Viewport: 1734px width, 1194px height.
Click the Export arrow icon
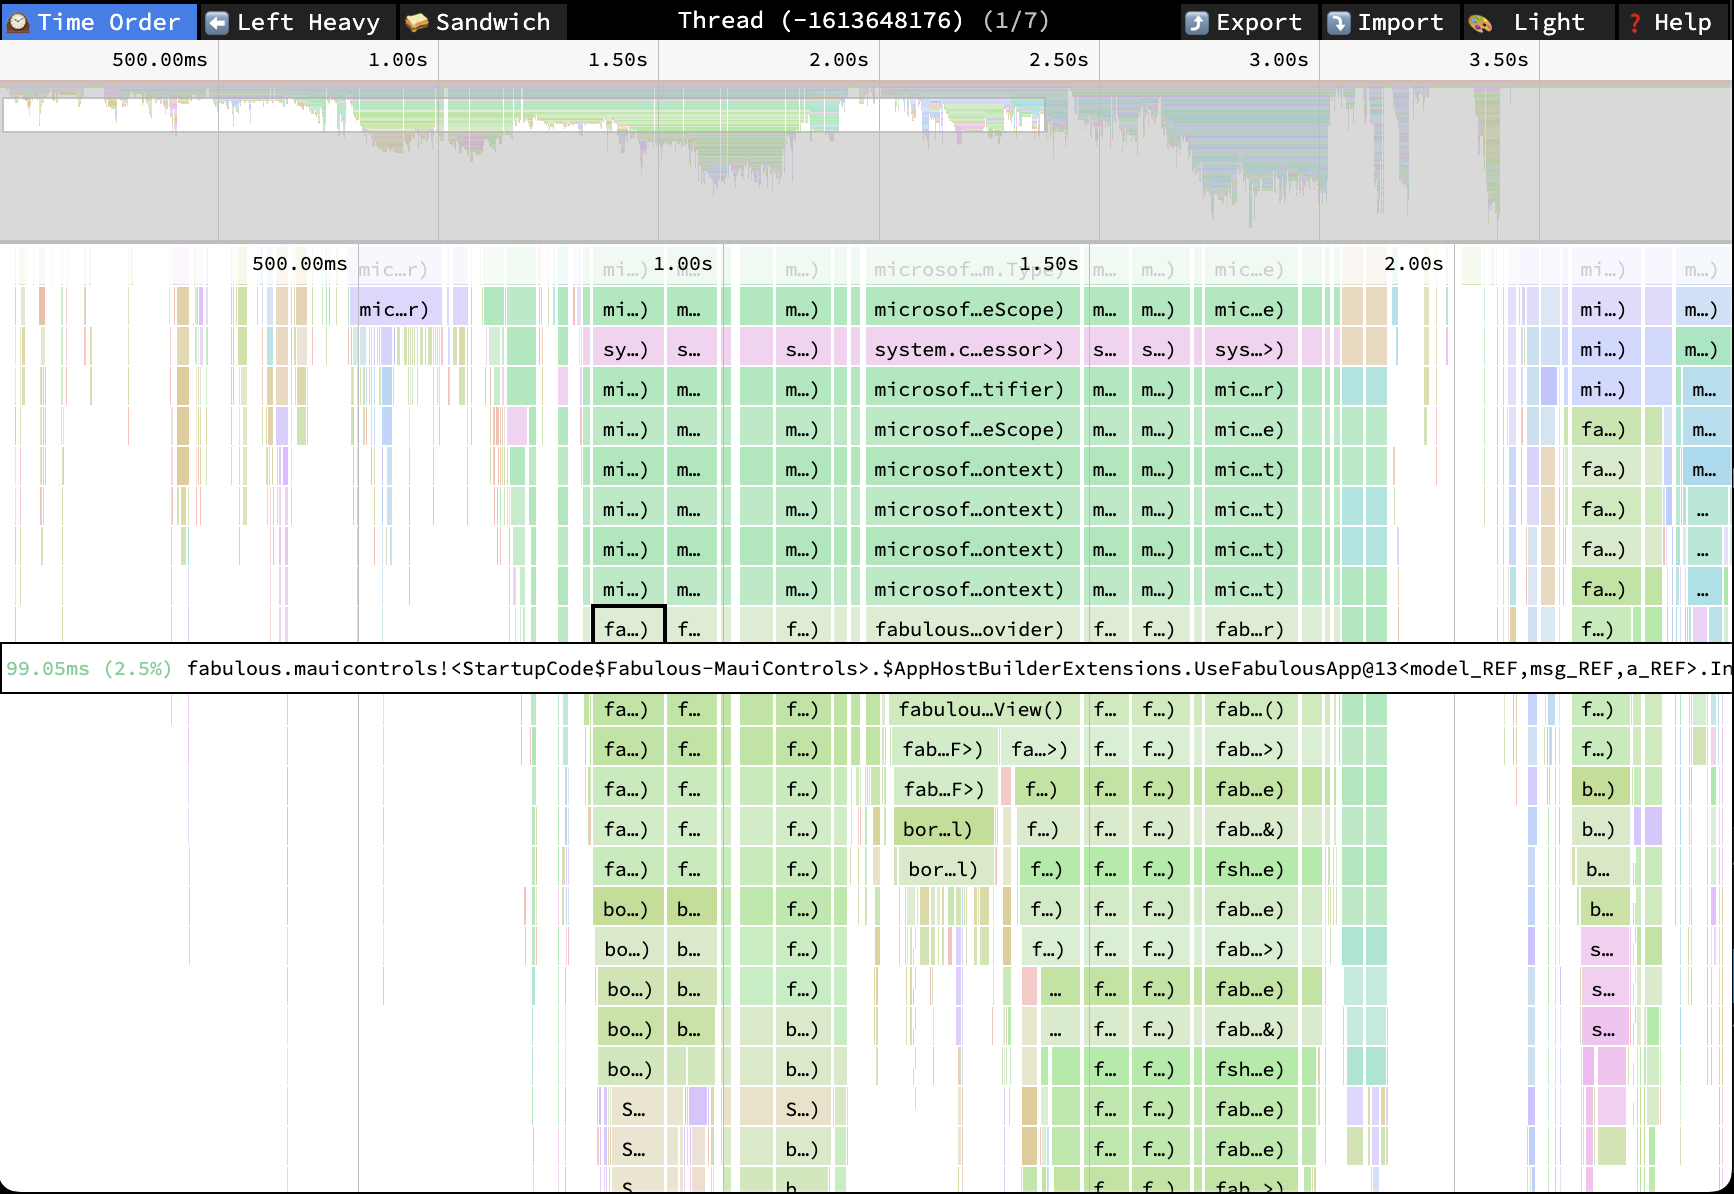(x=1197, y=21)
